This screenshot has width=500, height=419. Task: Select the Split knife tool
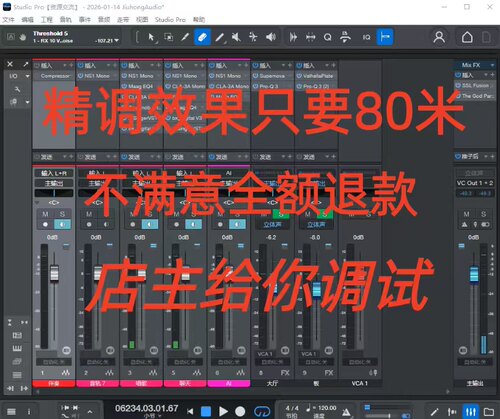pos(185,37)
